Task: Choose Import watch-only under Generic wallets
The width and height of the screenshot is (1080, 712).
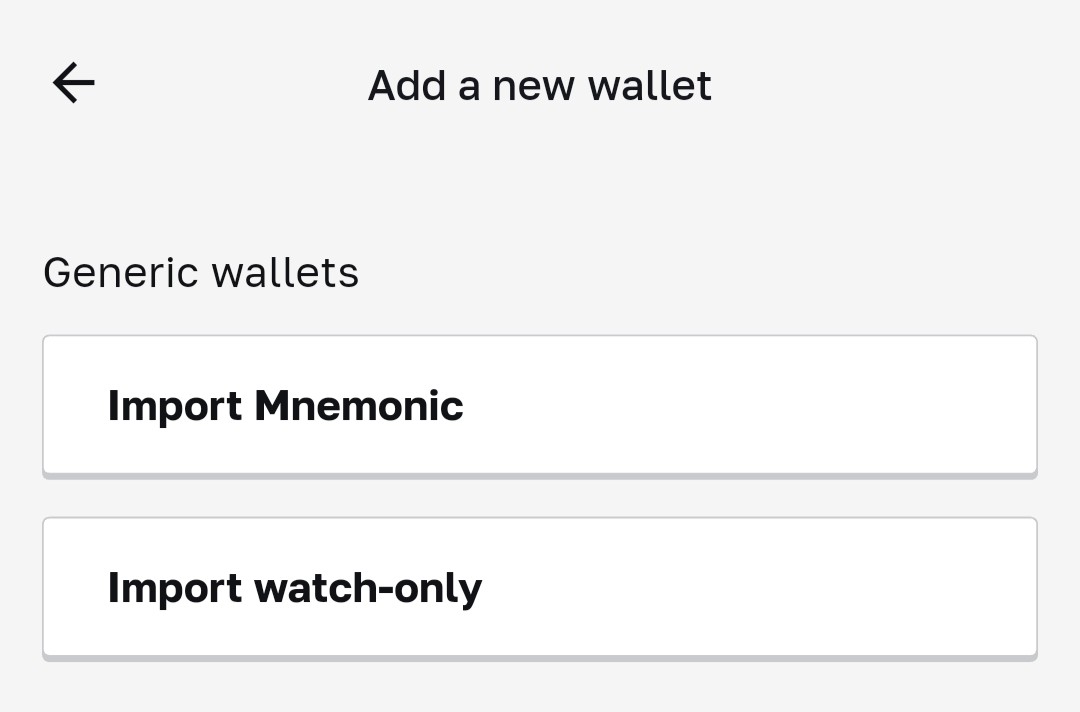Action: (539, 587)
